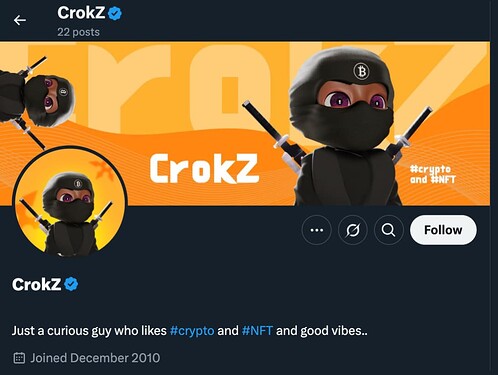Click the bold CrokZ display name above the bio
The height and width of the screenshot is (375, 498).
coord(36,284)
